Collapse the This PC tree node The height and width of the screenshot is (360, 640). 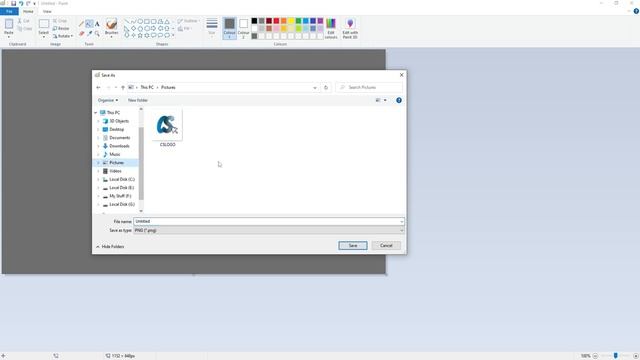point(96,113)
